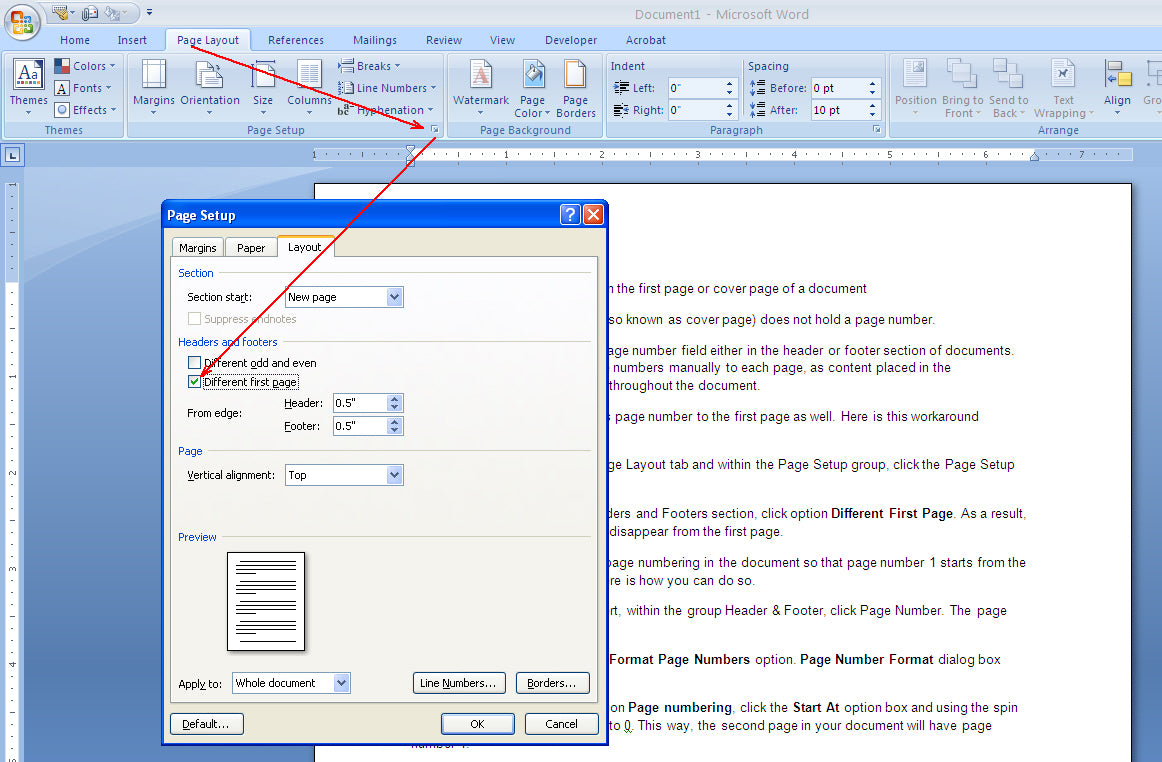
Task: Open Hyphenation settings
Action: pos(389,110)
